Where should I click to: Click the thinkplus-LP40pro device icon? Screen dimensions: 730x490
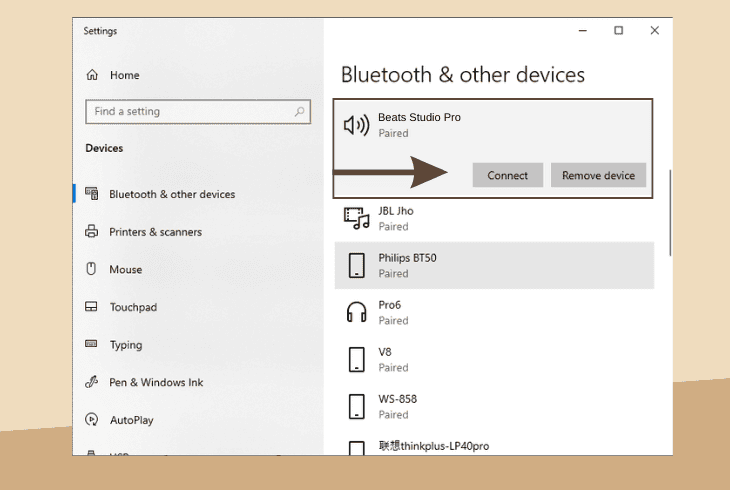357,448
